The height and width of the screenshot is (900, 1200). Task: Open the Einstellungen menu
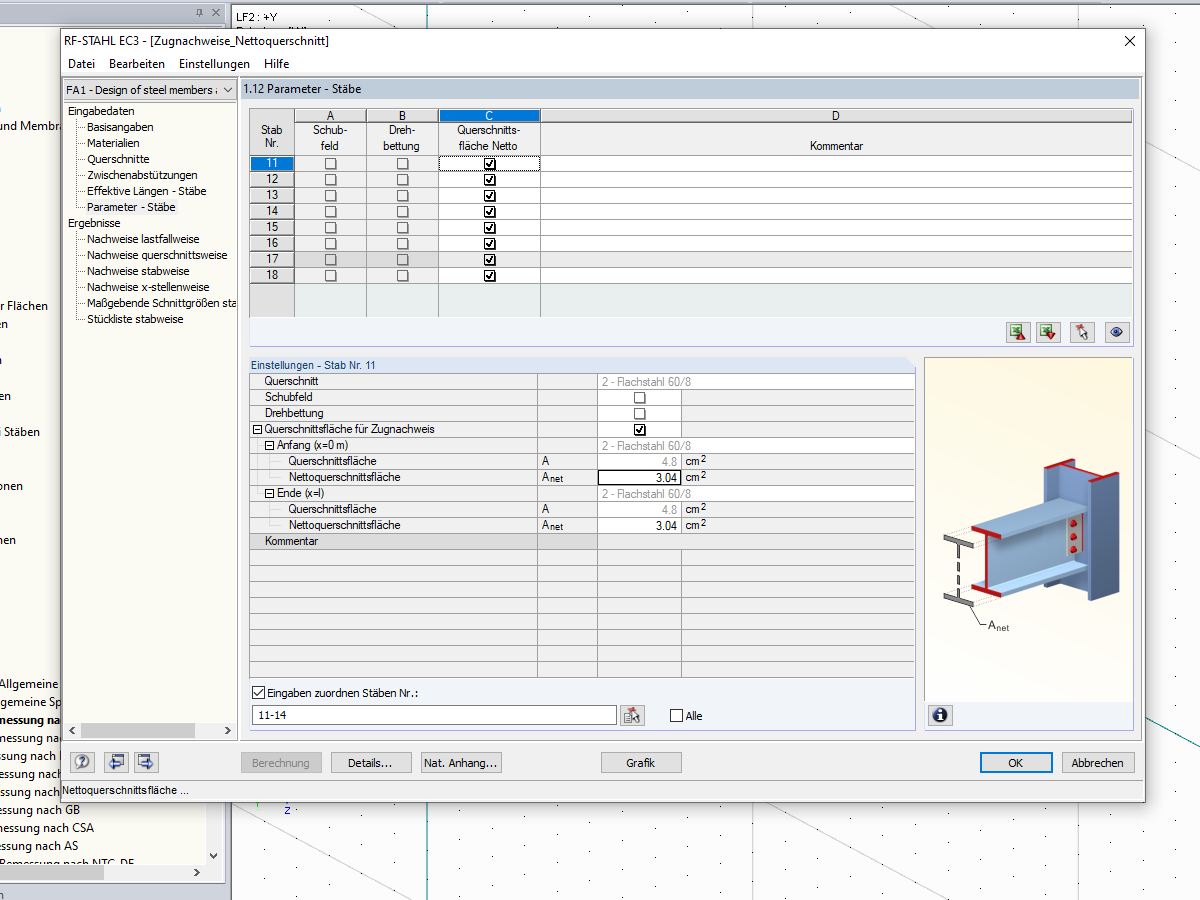(214, 64)
